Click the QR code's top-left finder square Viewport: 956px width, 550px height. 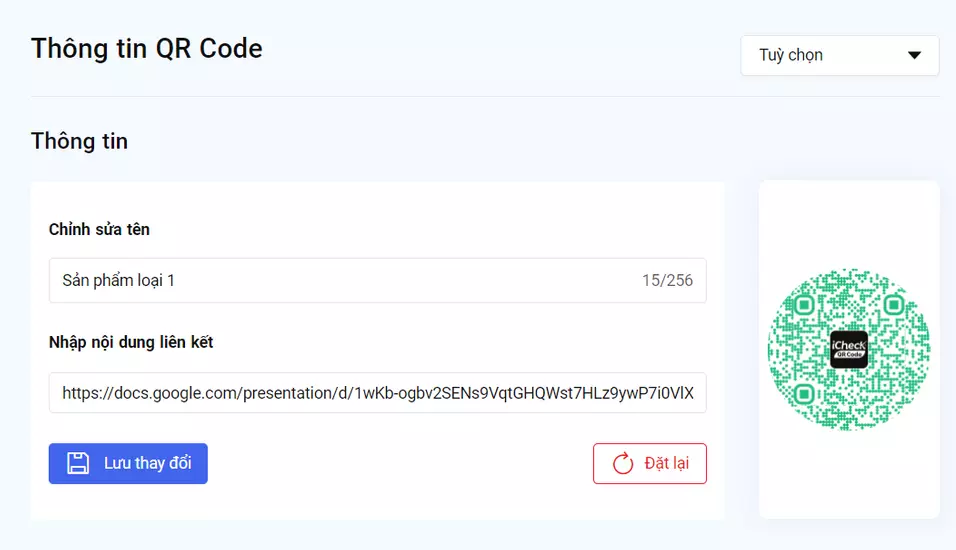point(804,304)
